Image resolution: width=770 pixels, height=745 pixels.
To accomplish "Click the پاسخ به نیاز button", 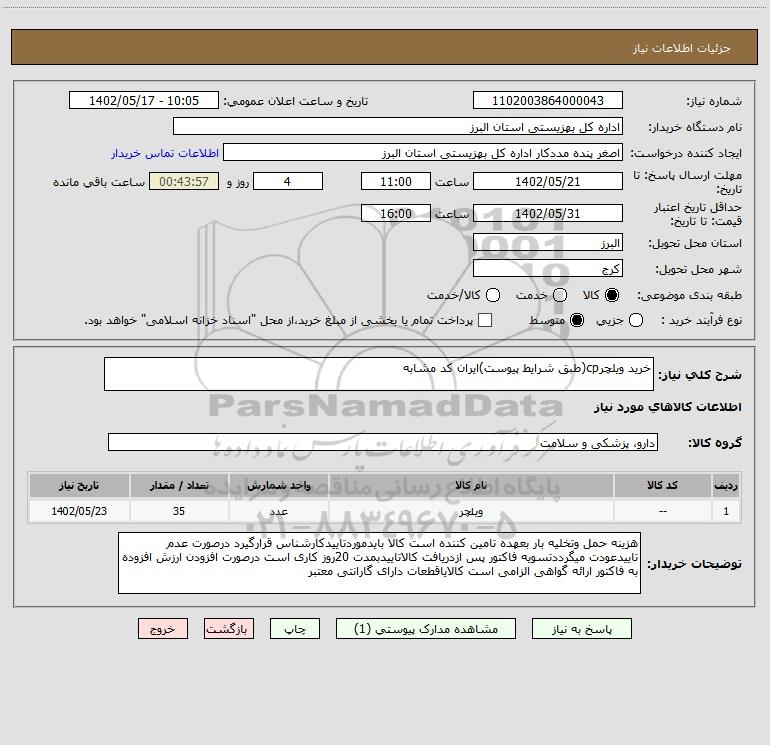I will 581,629.
